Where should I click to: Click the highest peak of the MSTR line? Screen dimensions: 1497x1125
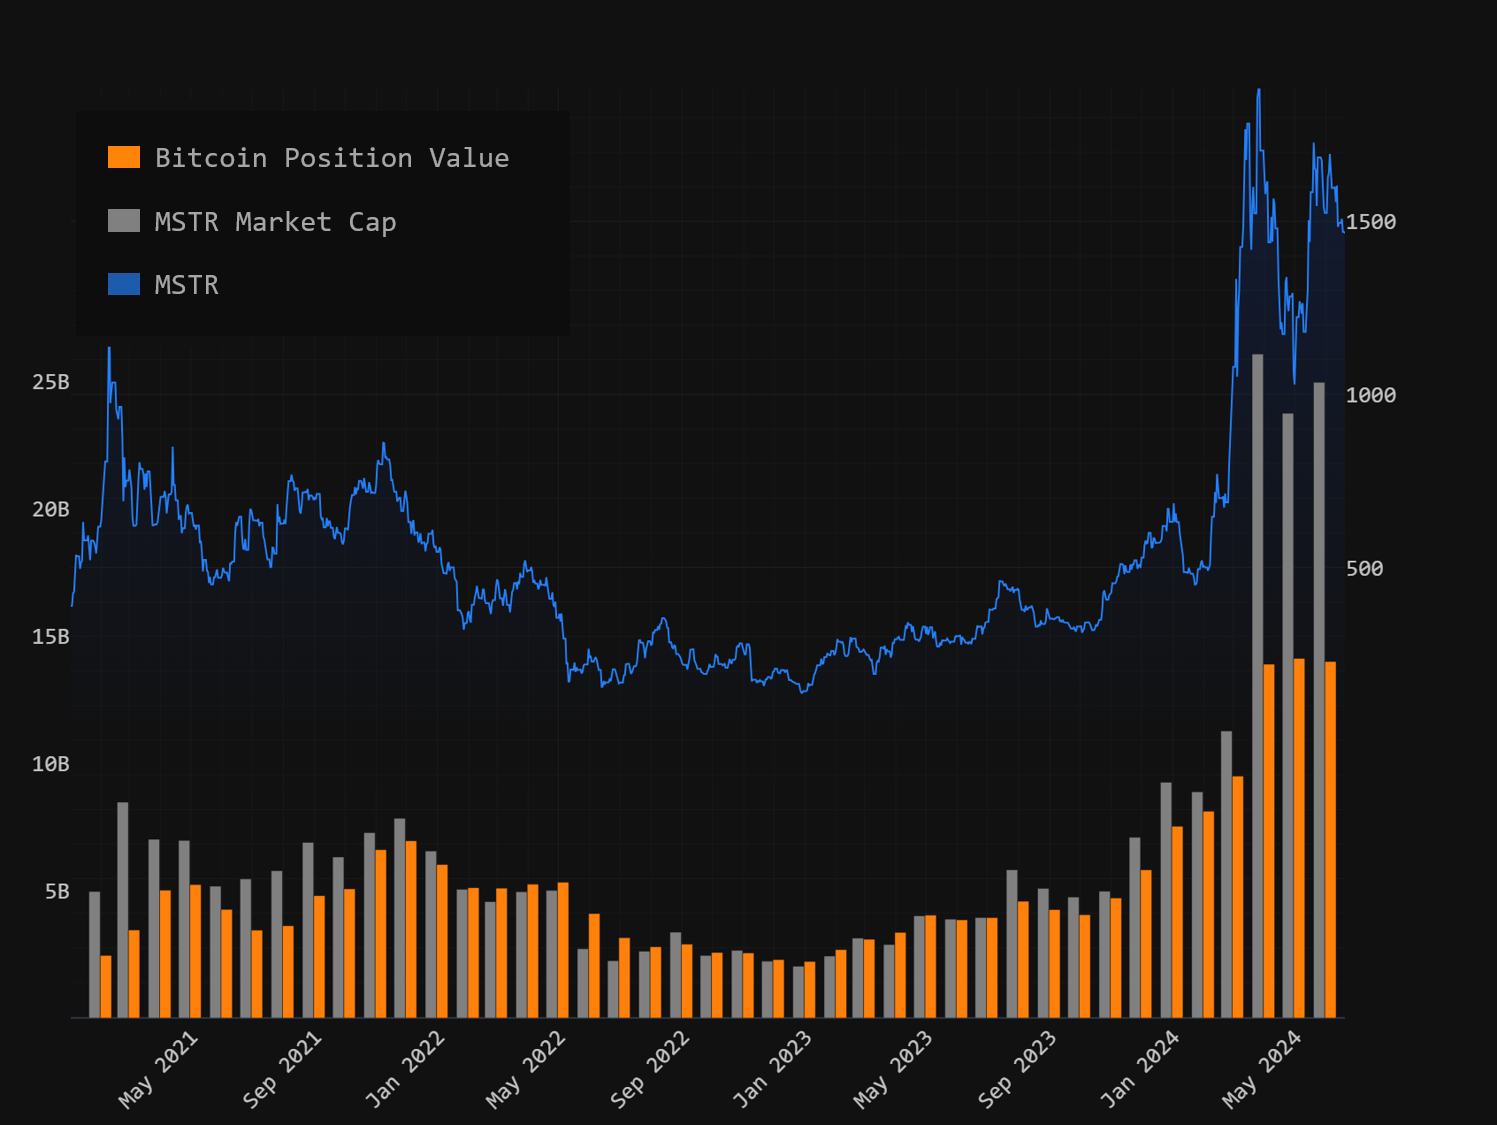pyautogui.click(x=1259, y=91)
